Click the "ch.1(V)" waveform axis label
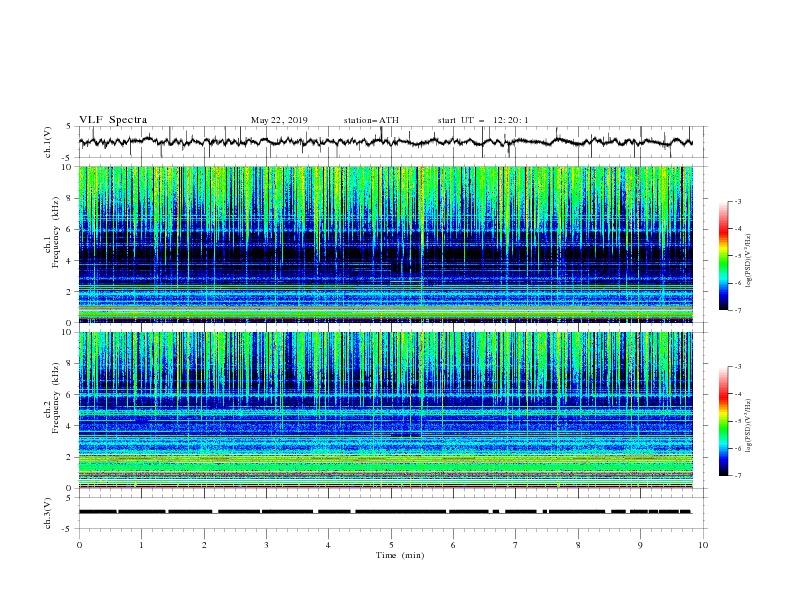792x612 pixels. [48, 142]
